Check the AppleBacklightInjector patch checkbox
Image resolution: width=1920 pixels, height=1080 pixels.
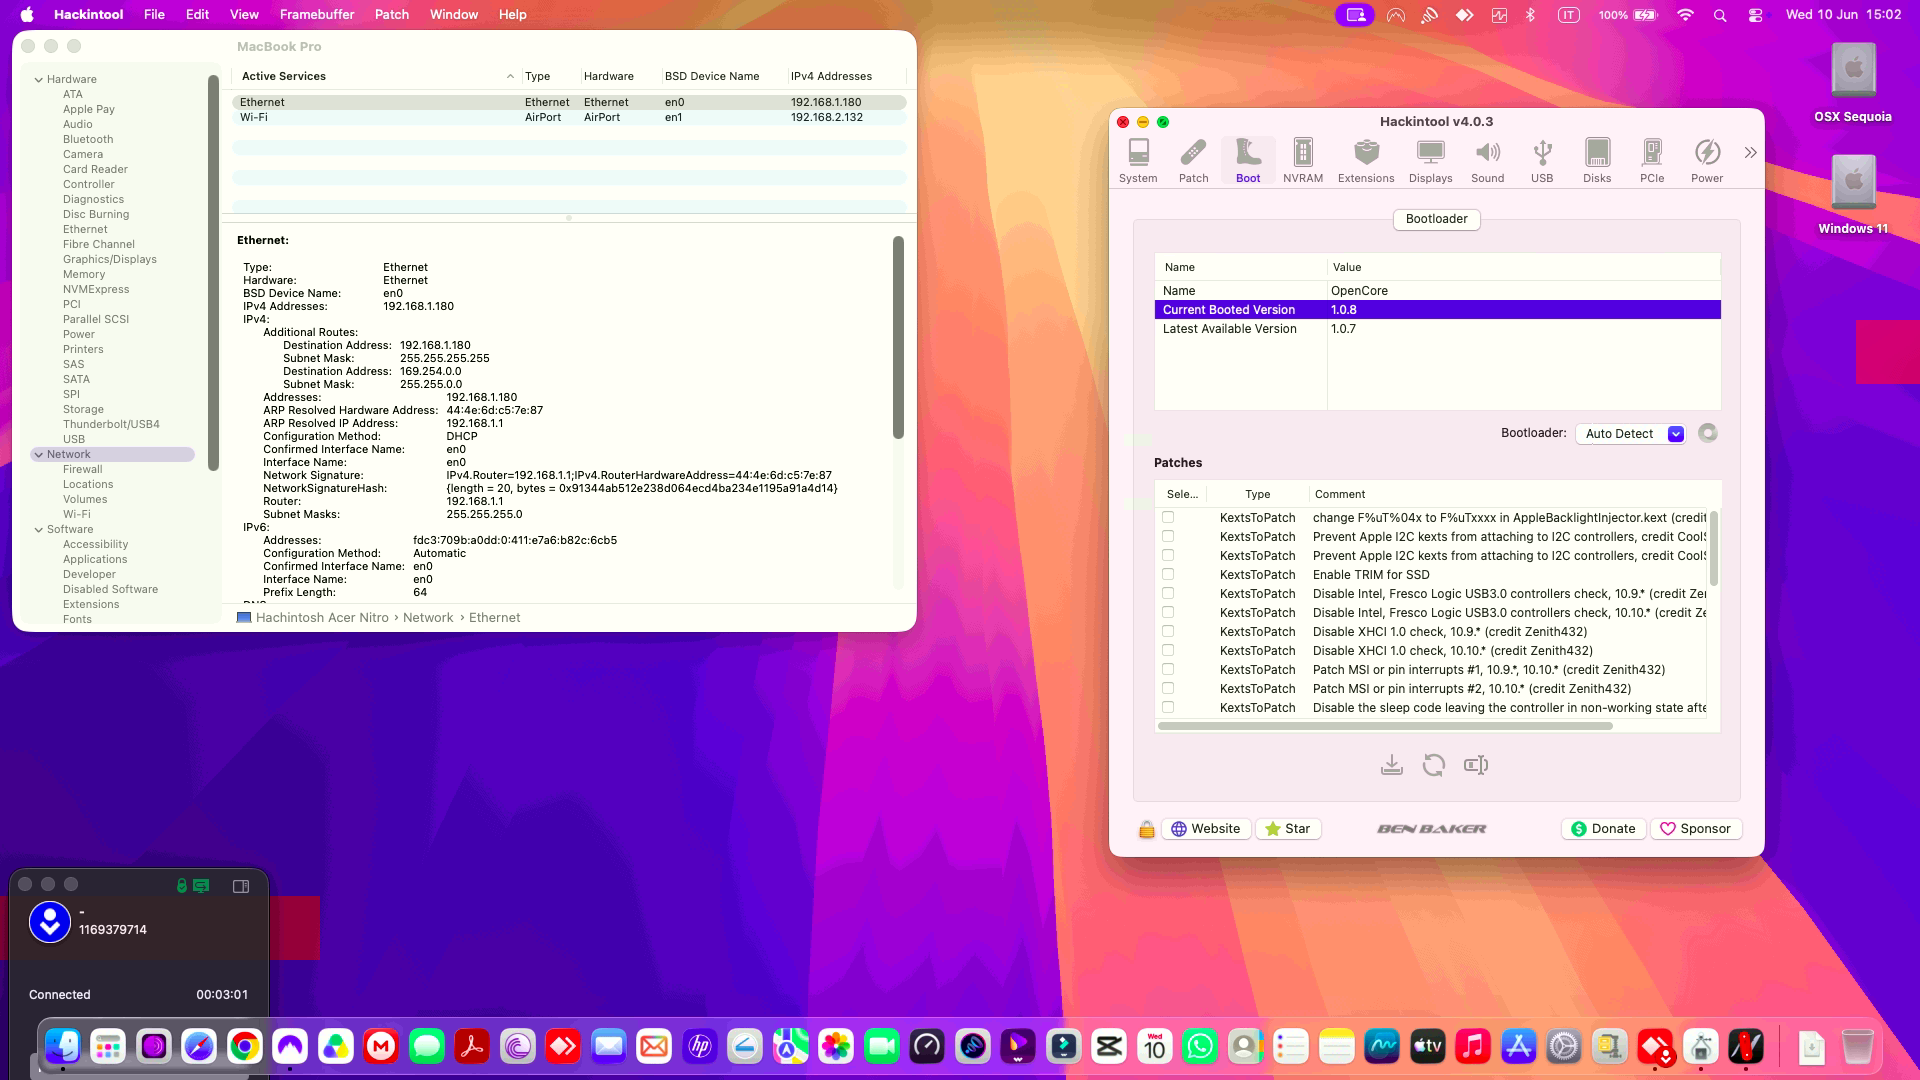pos(1168,517)
